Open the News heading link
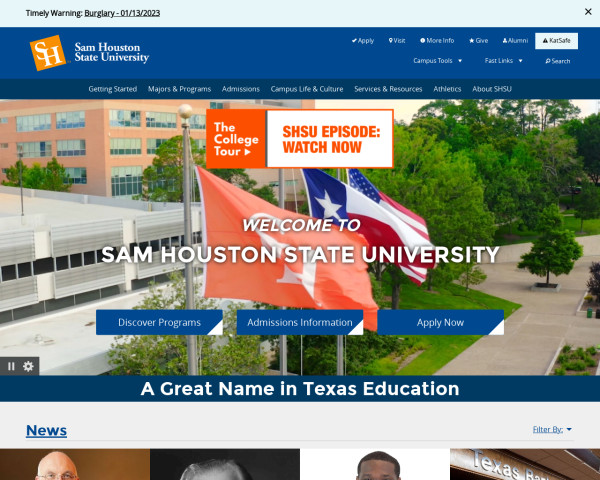 click(x=46, y=430)
